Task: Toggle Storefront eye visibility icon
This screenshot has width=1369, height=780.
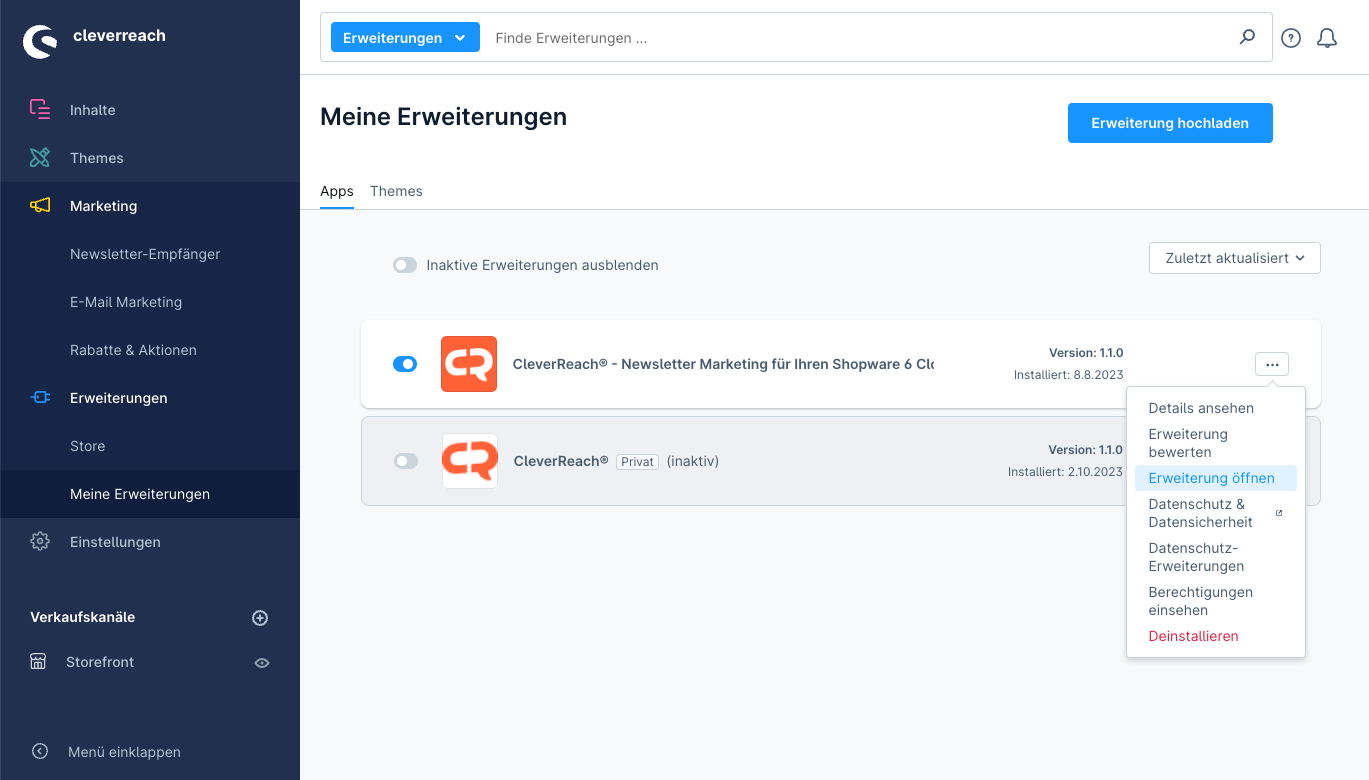Action: tap(262, 662)
